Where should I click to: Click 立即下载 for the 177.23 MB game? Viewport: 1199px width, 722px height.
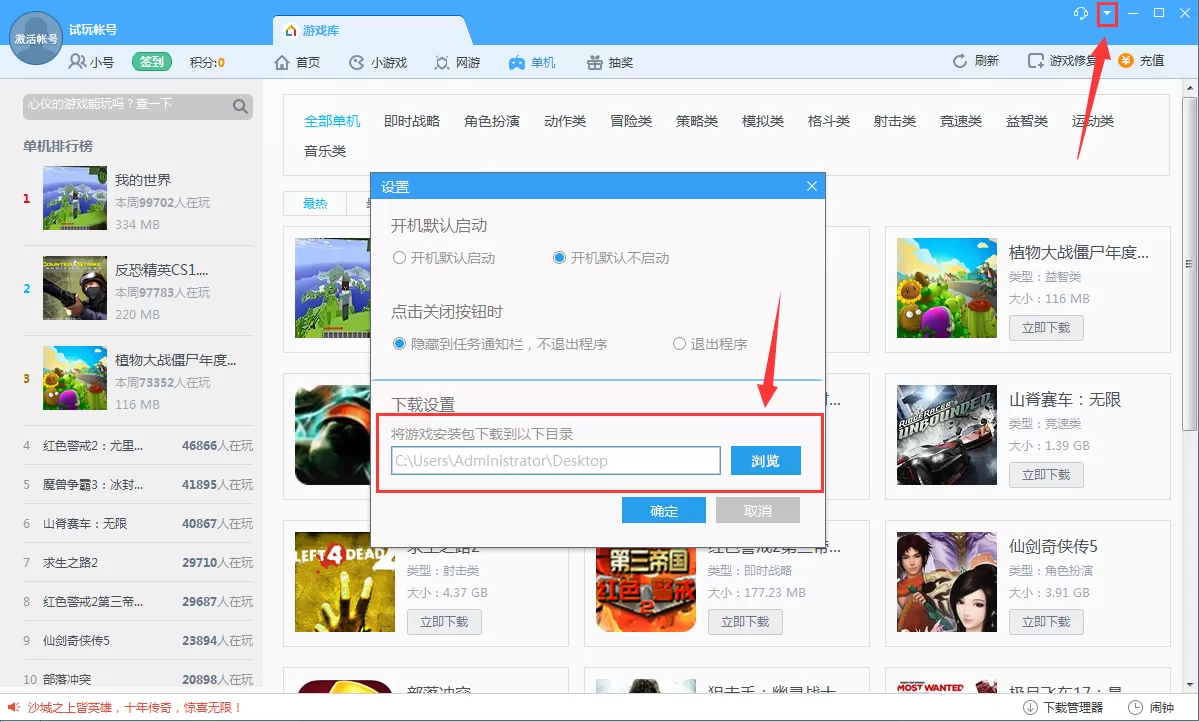pyautogui.click(x=746, y=622)
